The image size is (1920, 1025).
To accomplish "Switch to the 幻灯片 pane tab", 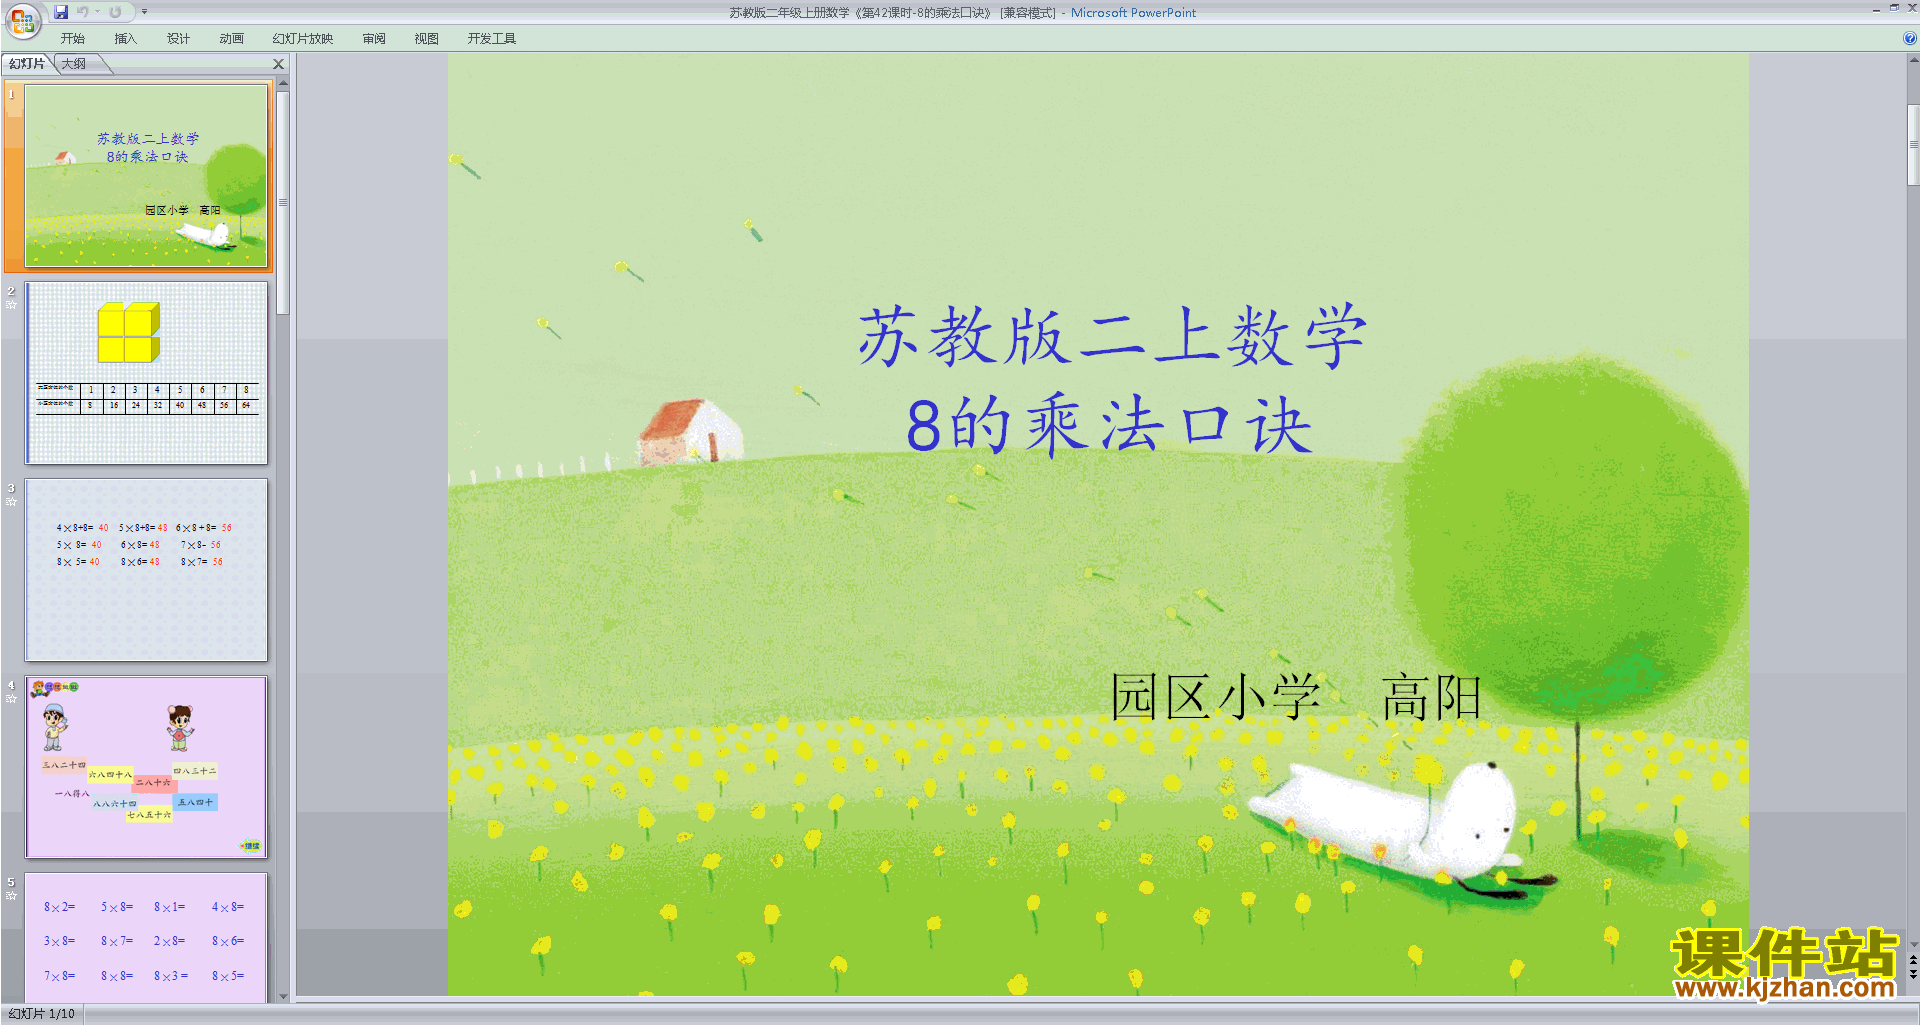I will pos(27,64).
